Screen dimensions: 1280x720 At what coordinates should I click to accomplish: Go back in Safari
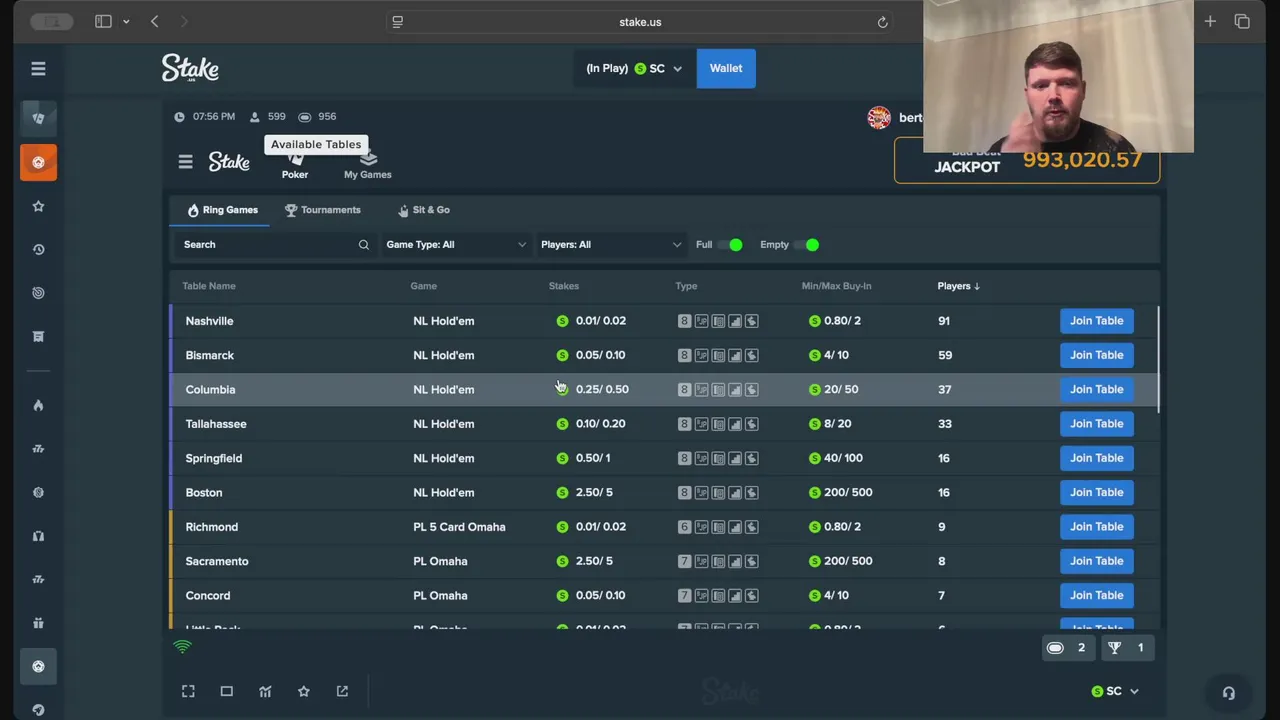click(x=155, y=22)
